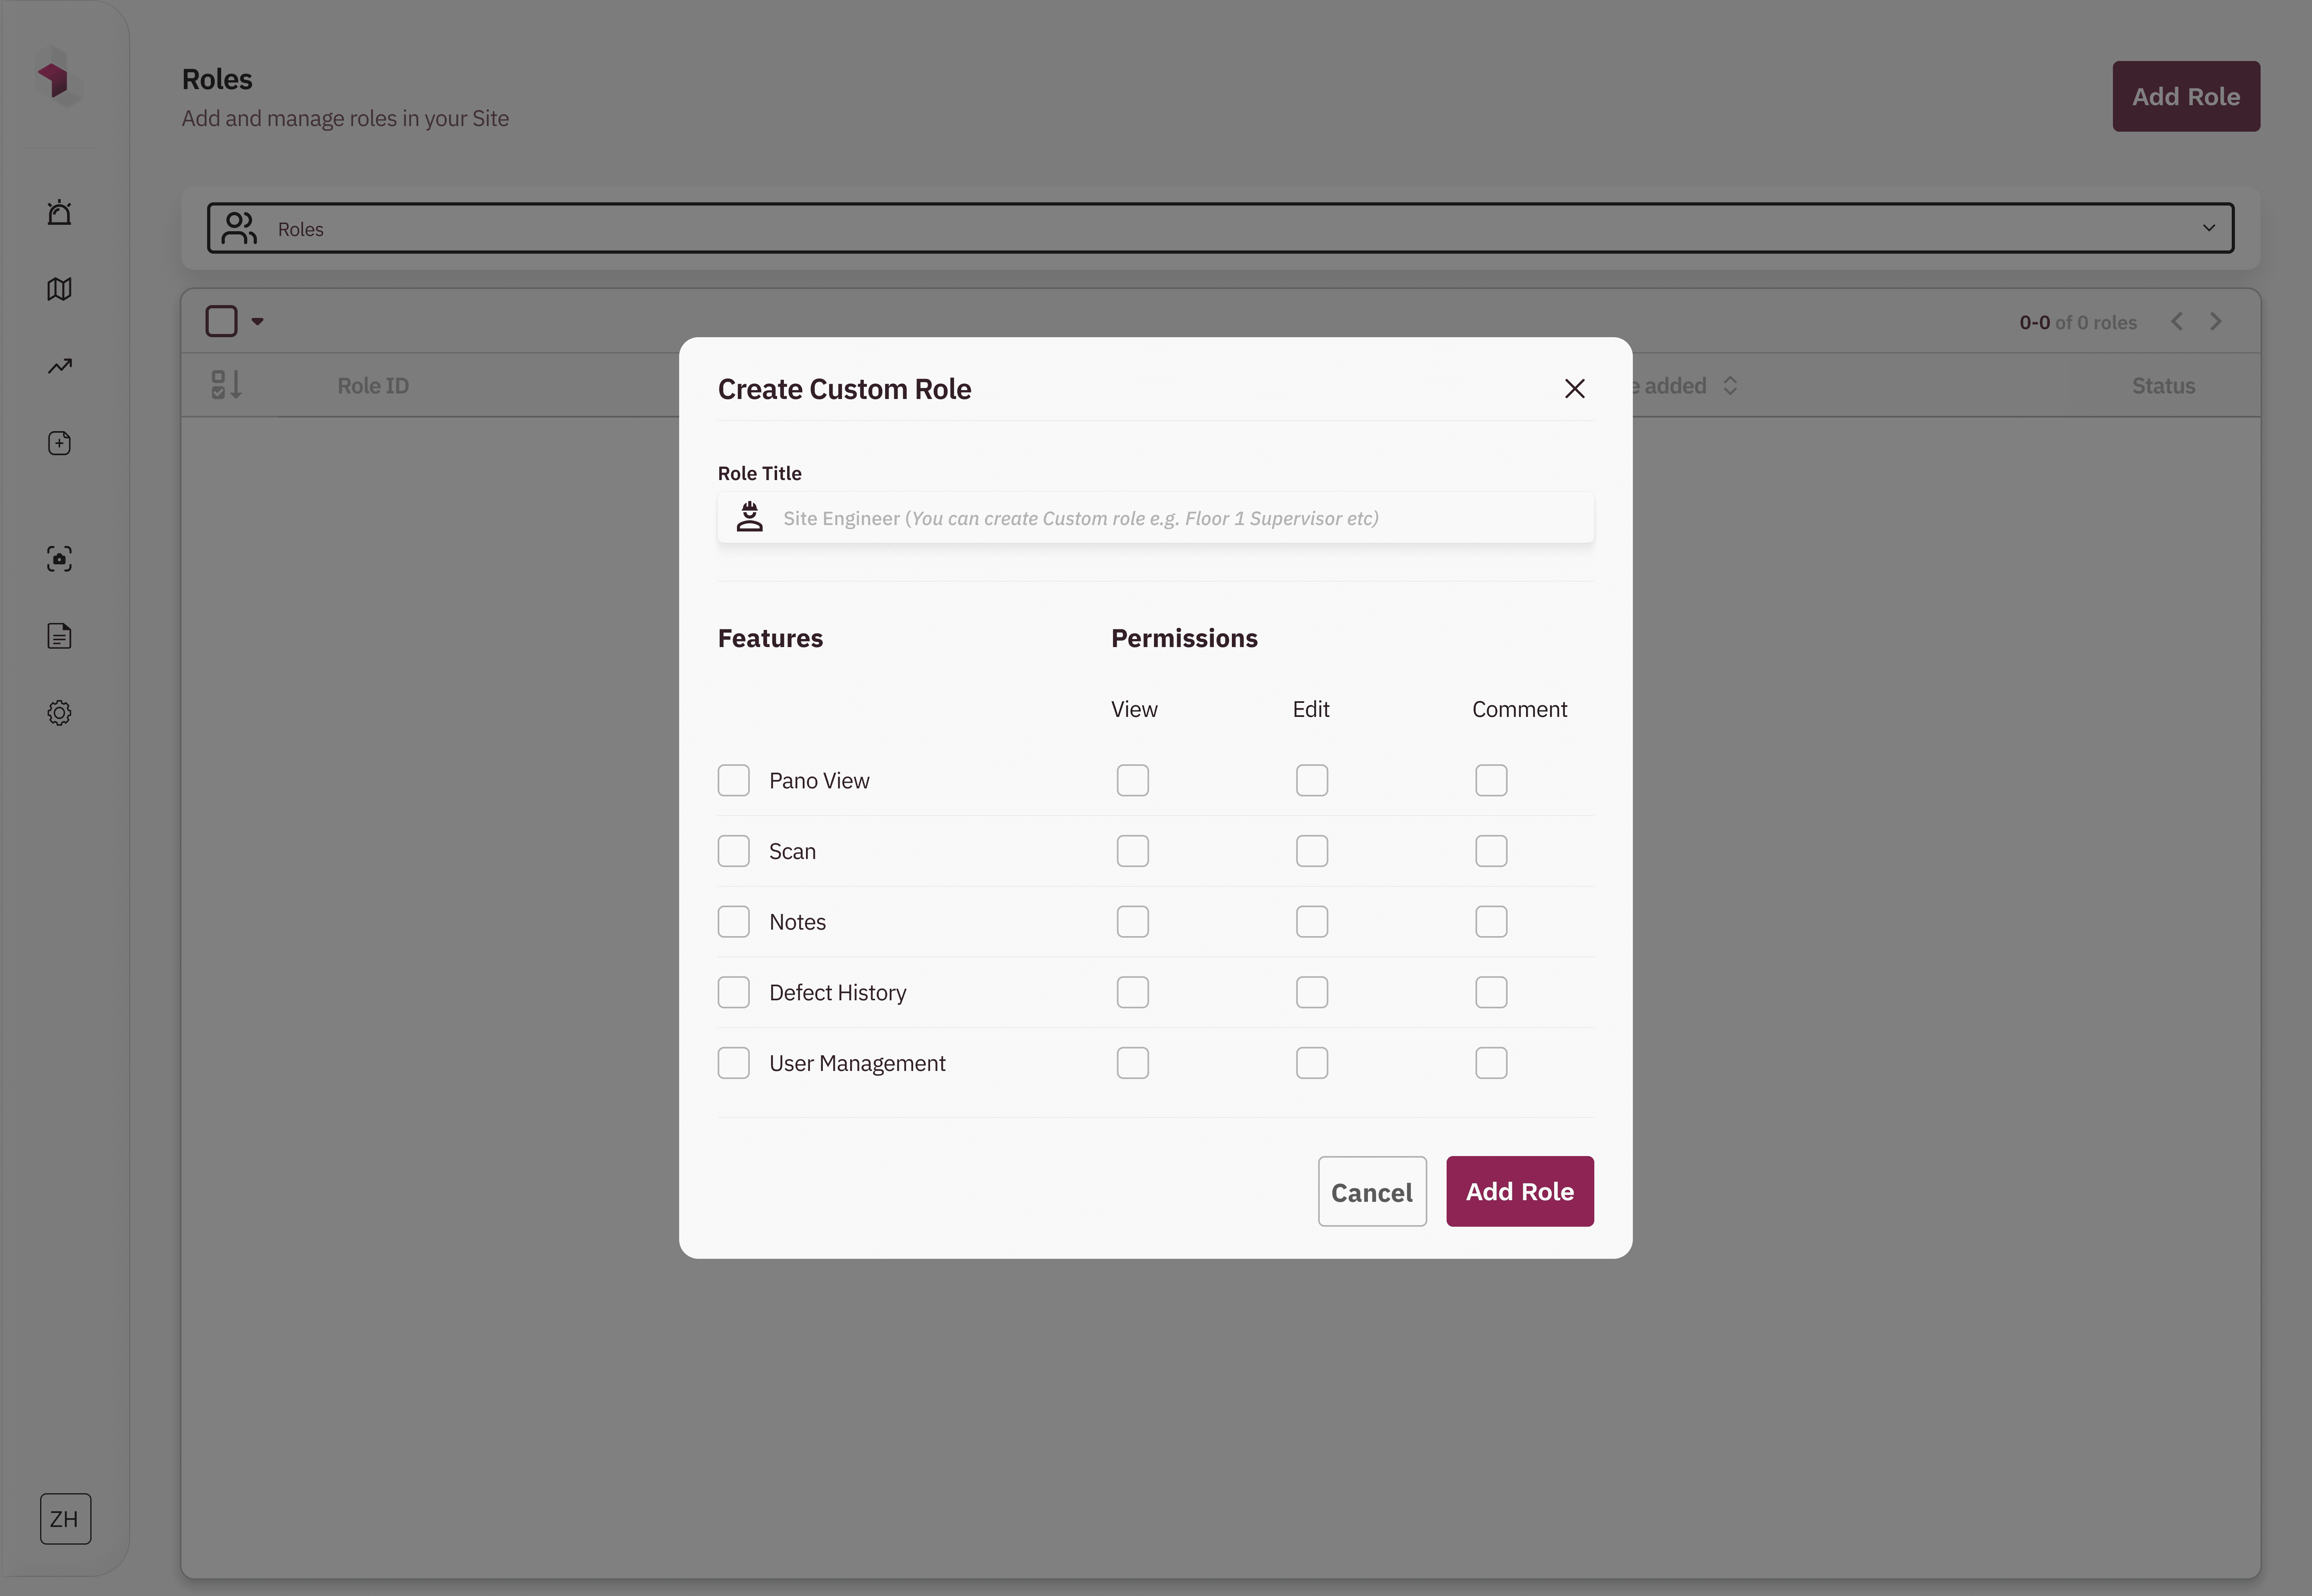Click the document report icon in the sidebar

tap(59, 636)
